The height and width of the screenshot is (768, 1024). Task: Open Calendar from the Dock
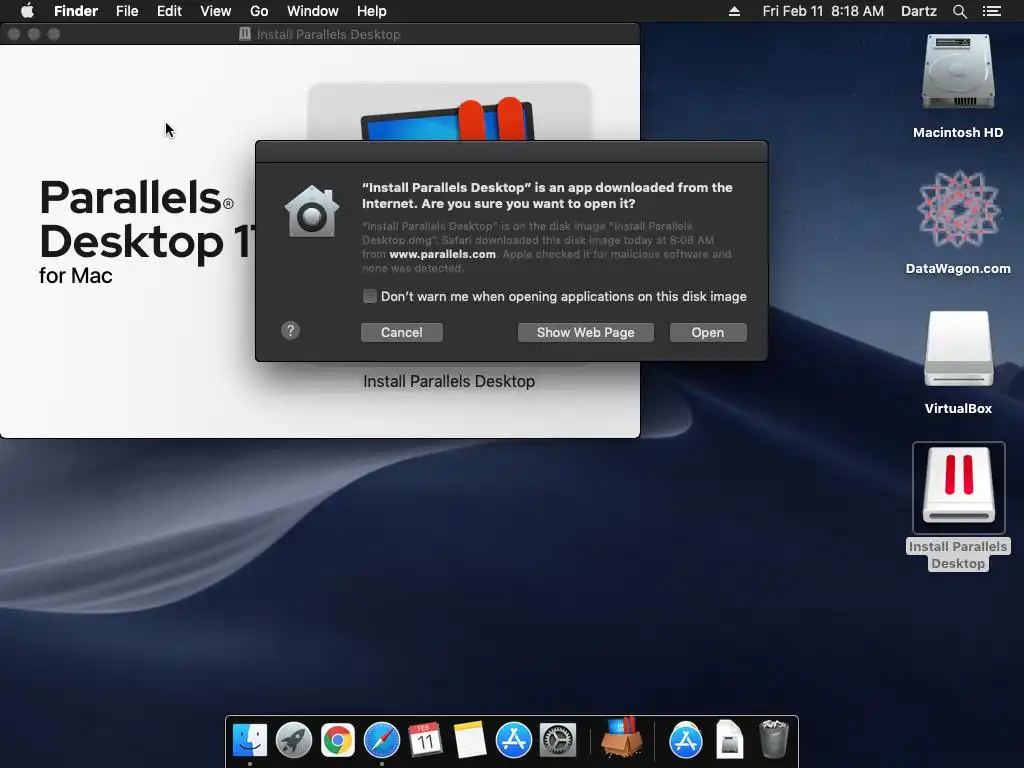(x=425, y=740)
